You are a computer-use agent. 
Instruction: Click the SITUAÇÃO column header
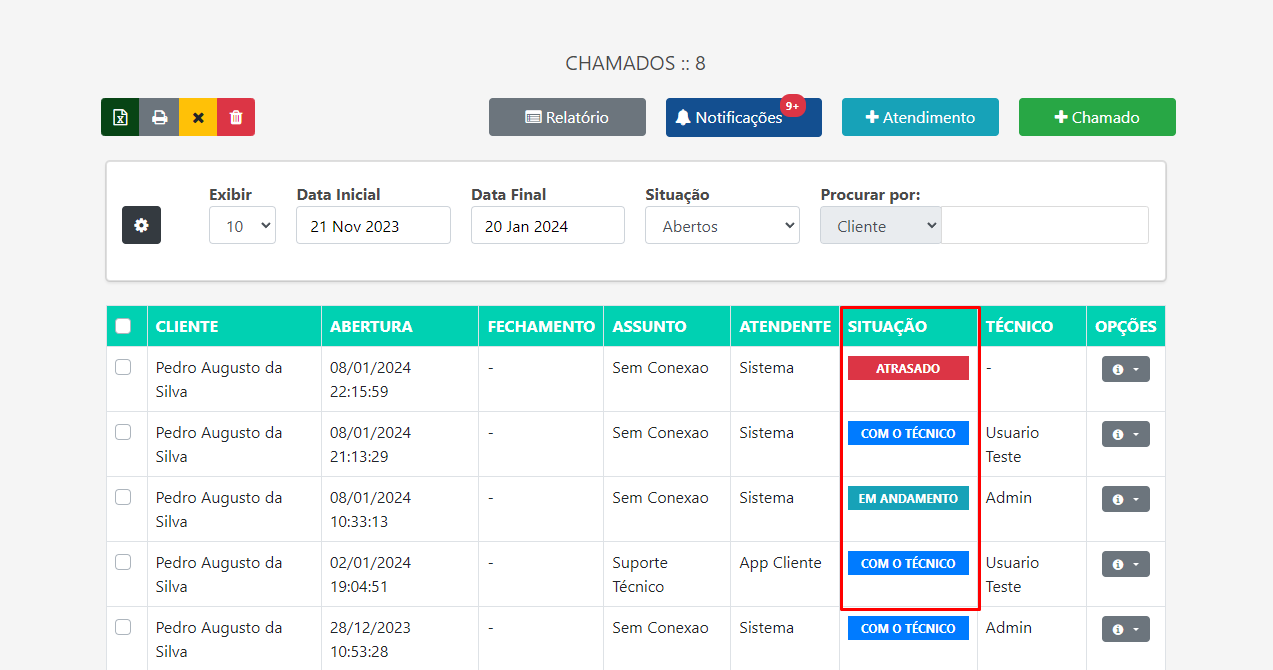coord(887,327)
